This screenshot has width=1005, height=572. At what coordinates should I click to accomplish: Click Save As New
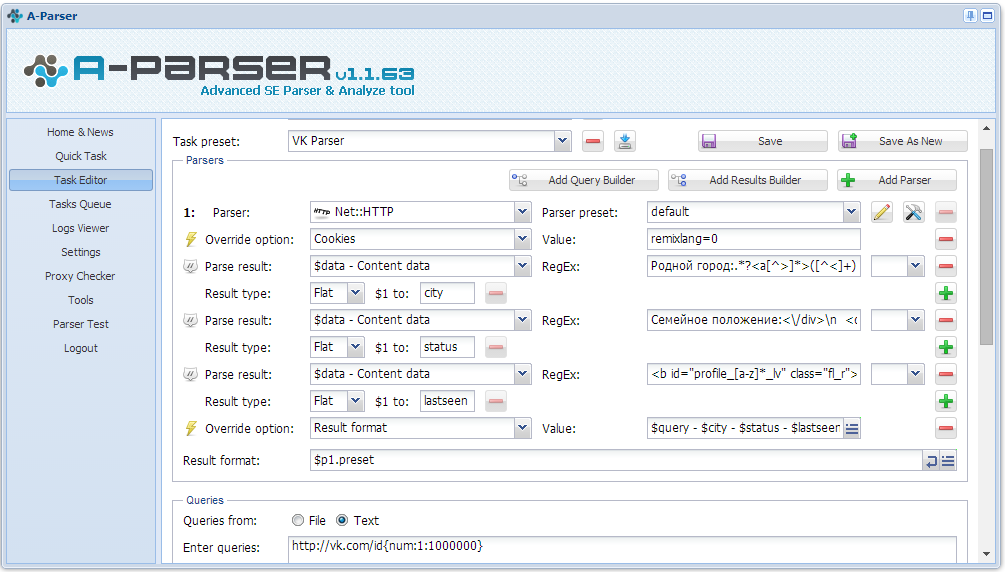tap(902, 141)
